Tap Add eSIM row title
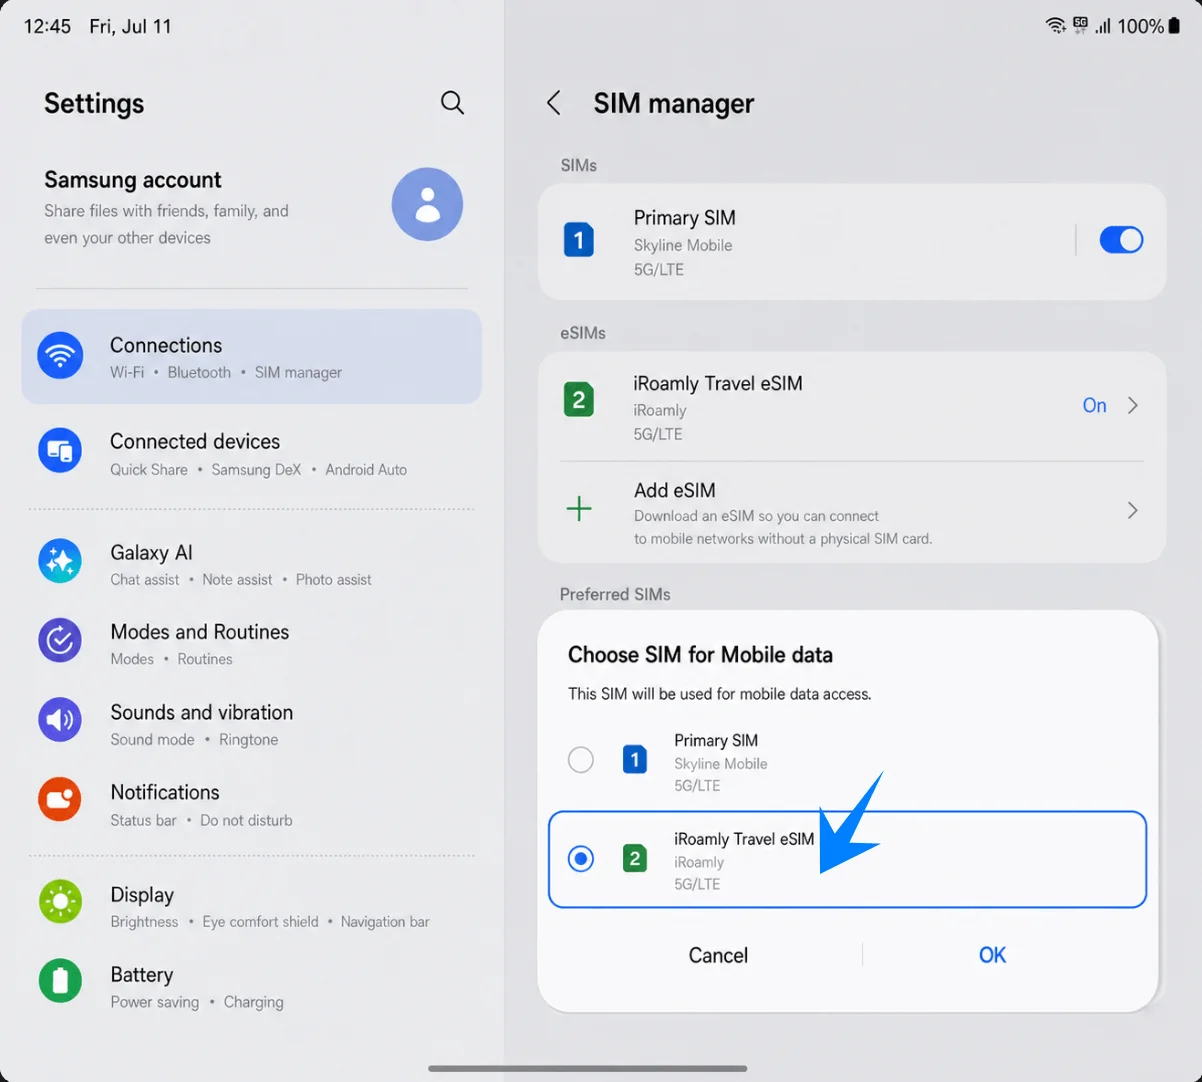Image resolution: width=1202 pixels, height=1082 pixels. tap(675, 490)
